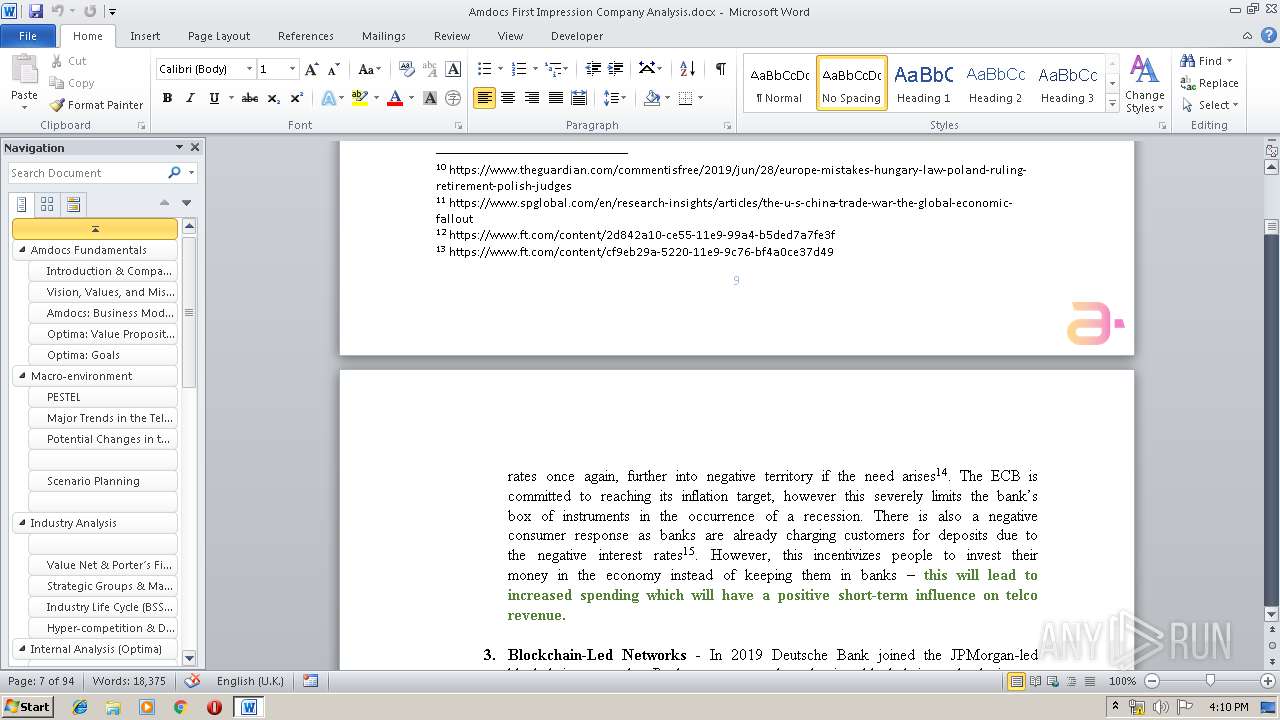The height and width of the screenshot is (720, 1280).
Task: Open Internet Explorer from the taskbar
Action: pos(80,707)
